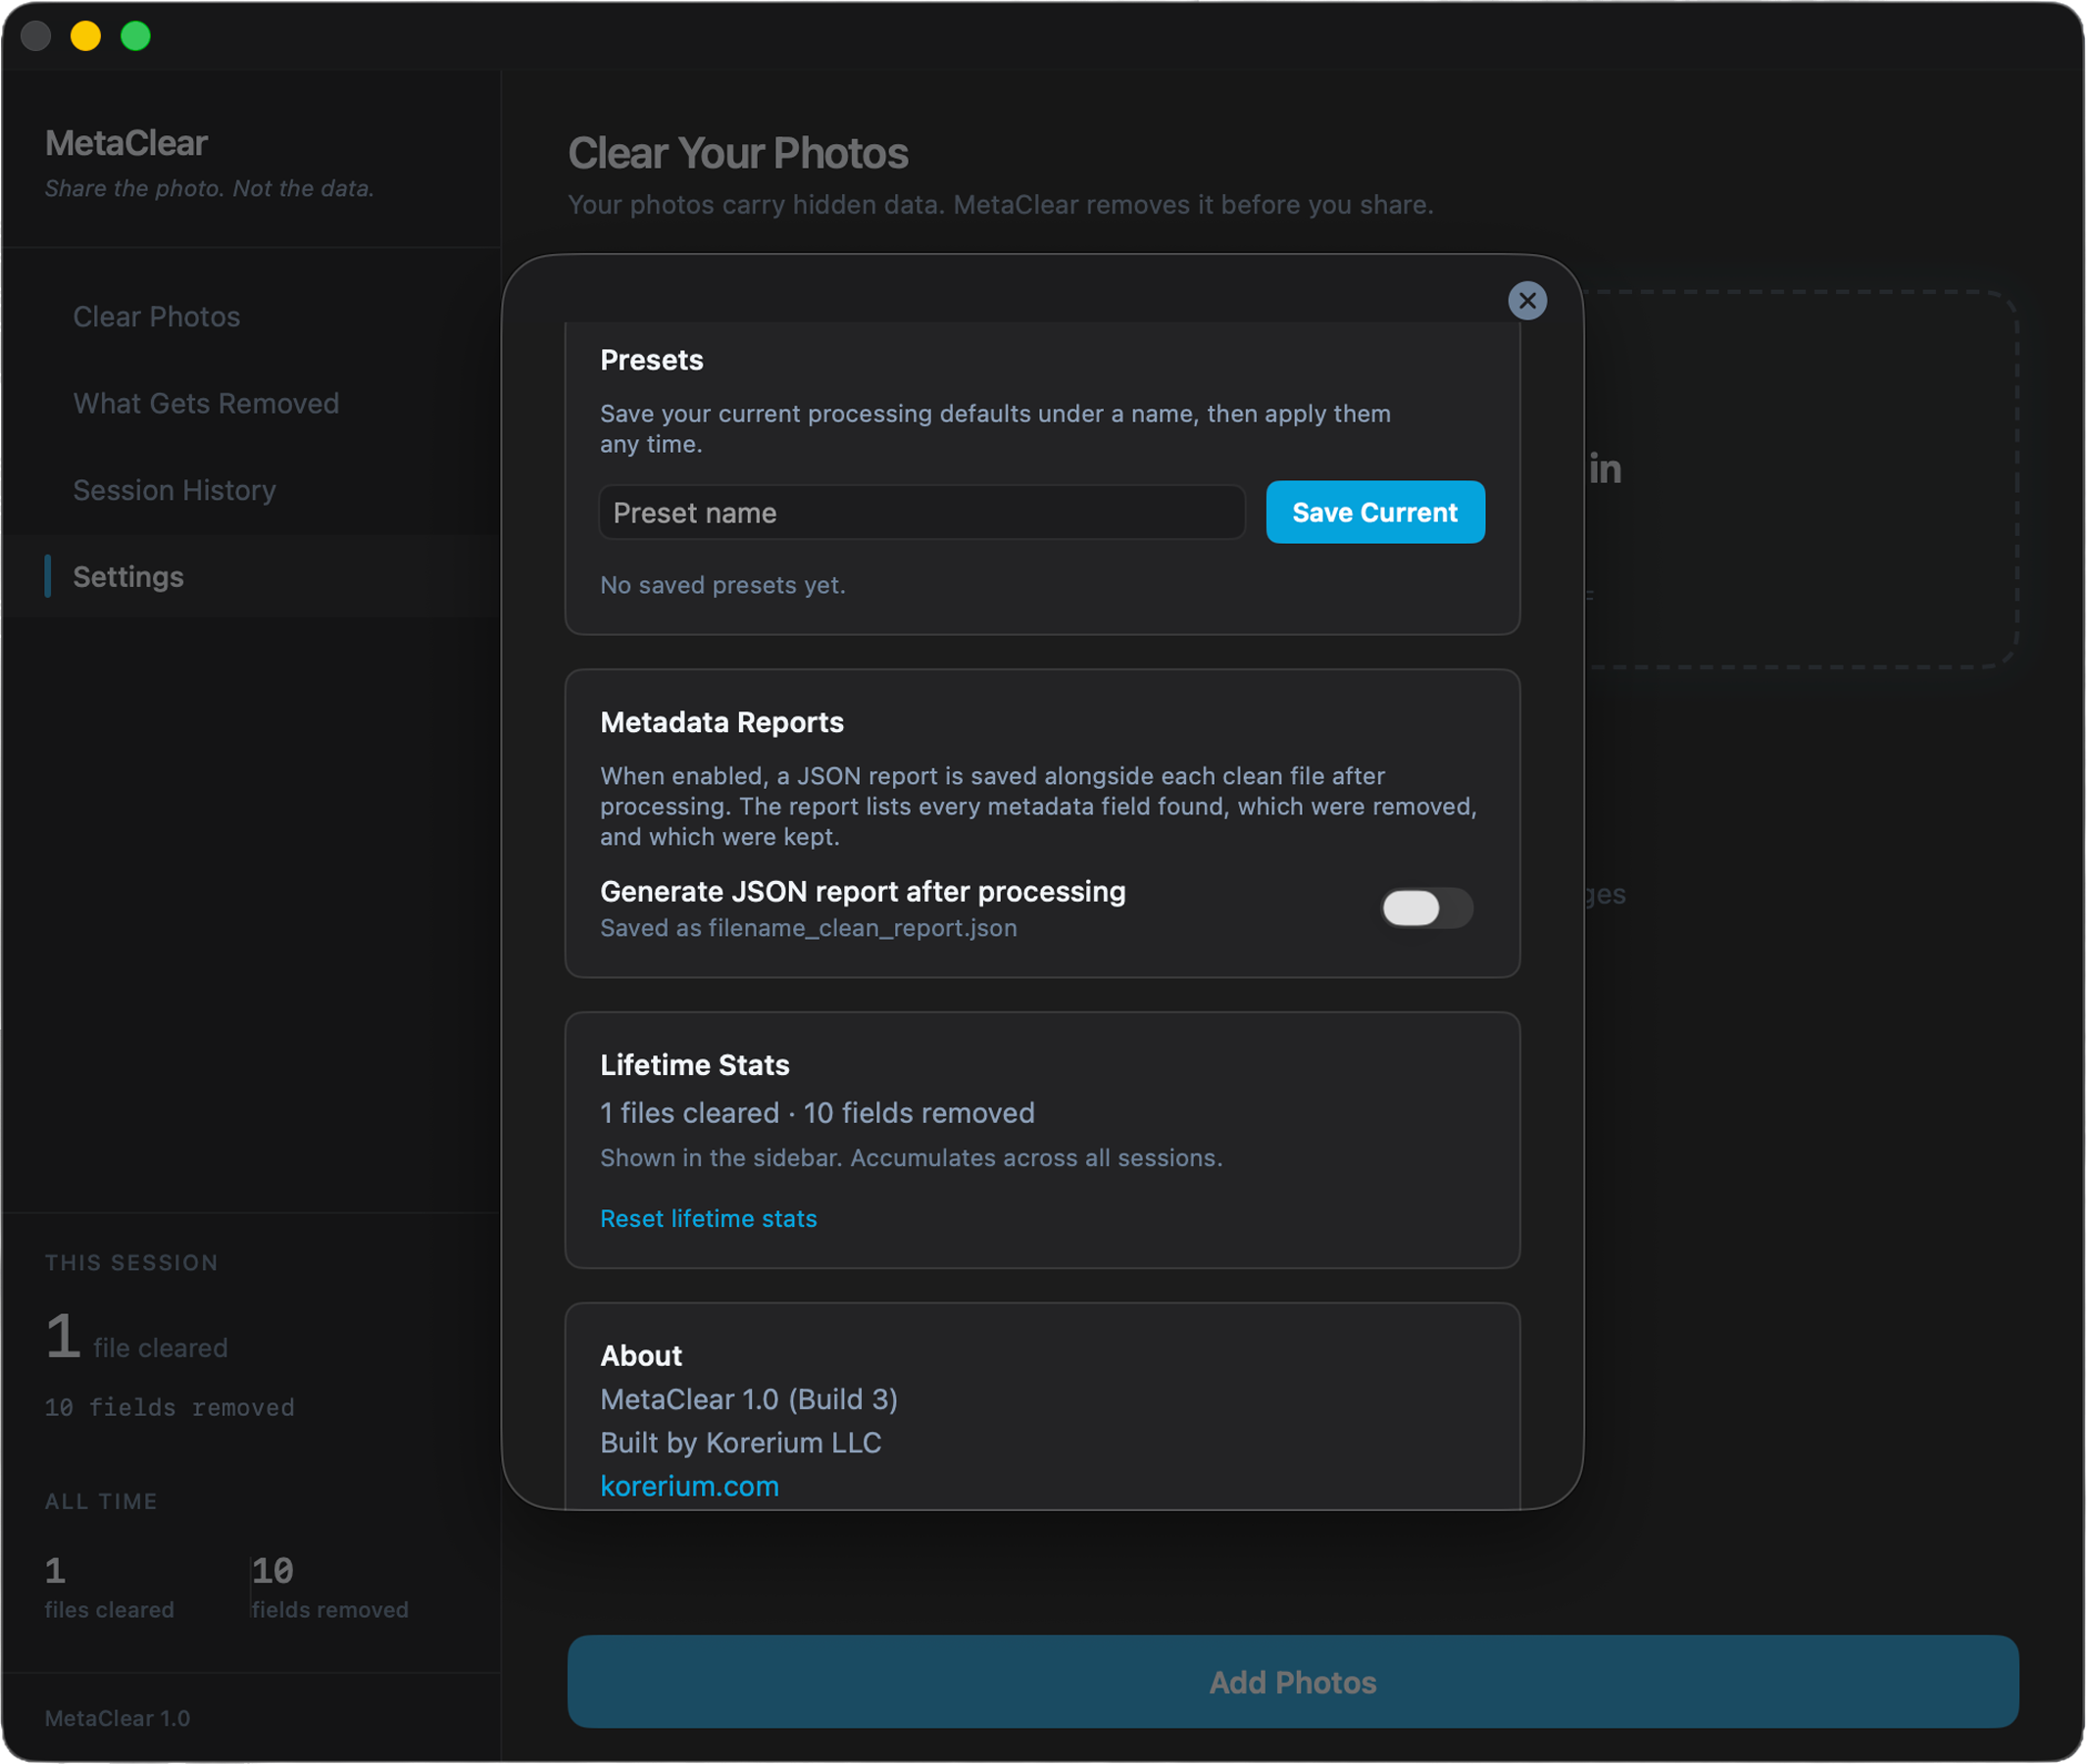
Task: Open Clear Photos in the sidebar
Action: 157,317
